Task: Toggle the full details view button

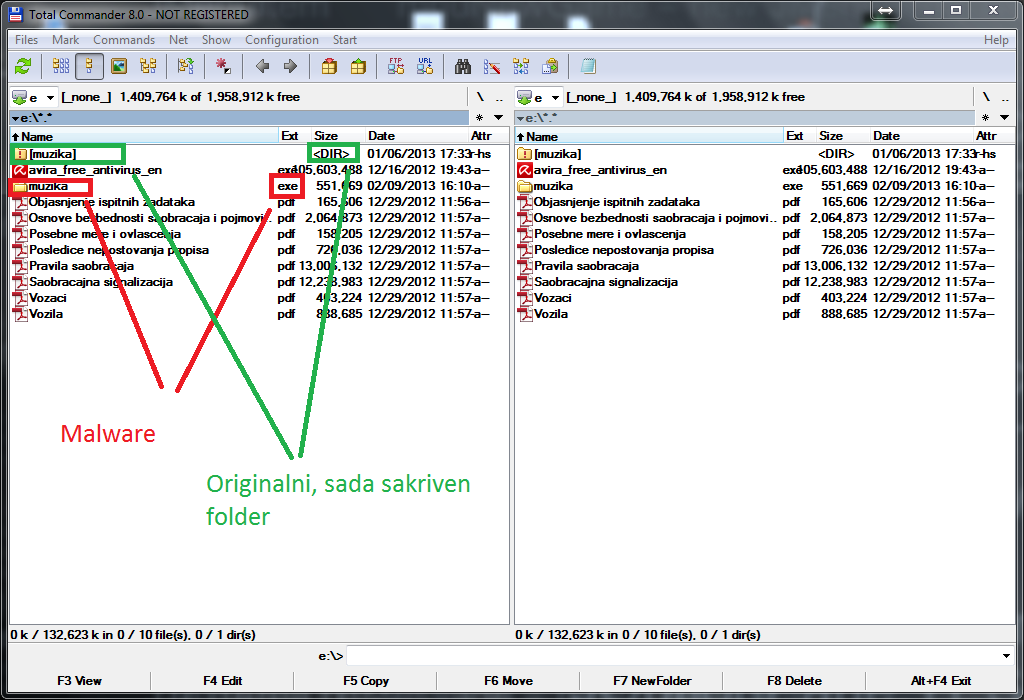Action: coord(89,66)
